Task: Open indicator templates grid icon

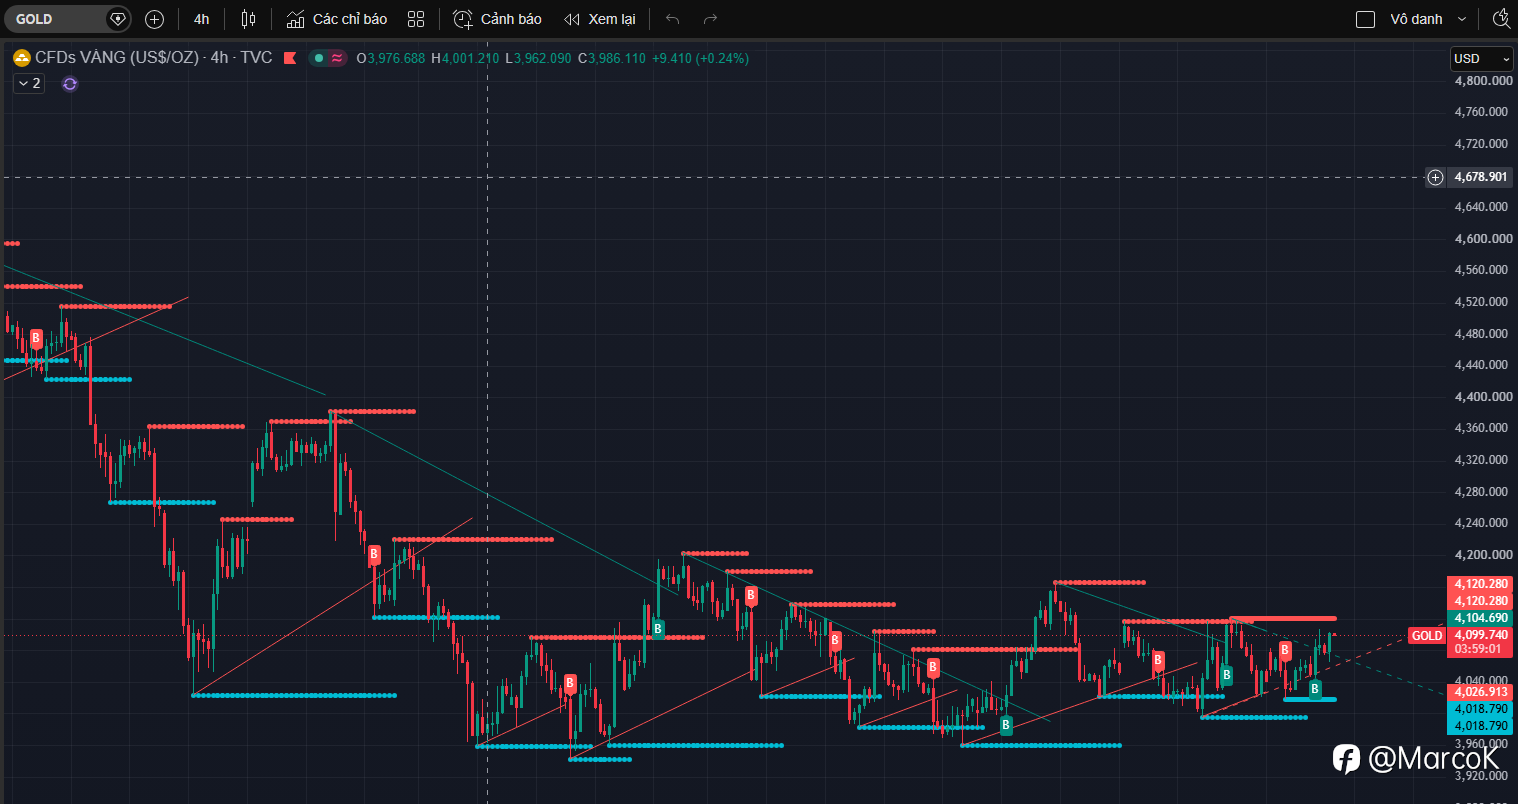Action: click(417, 19)
